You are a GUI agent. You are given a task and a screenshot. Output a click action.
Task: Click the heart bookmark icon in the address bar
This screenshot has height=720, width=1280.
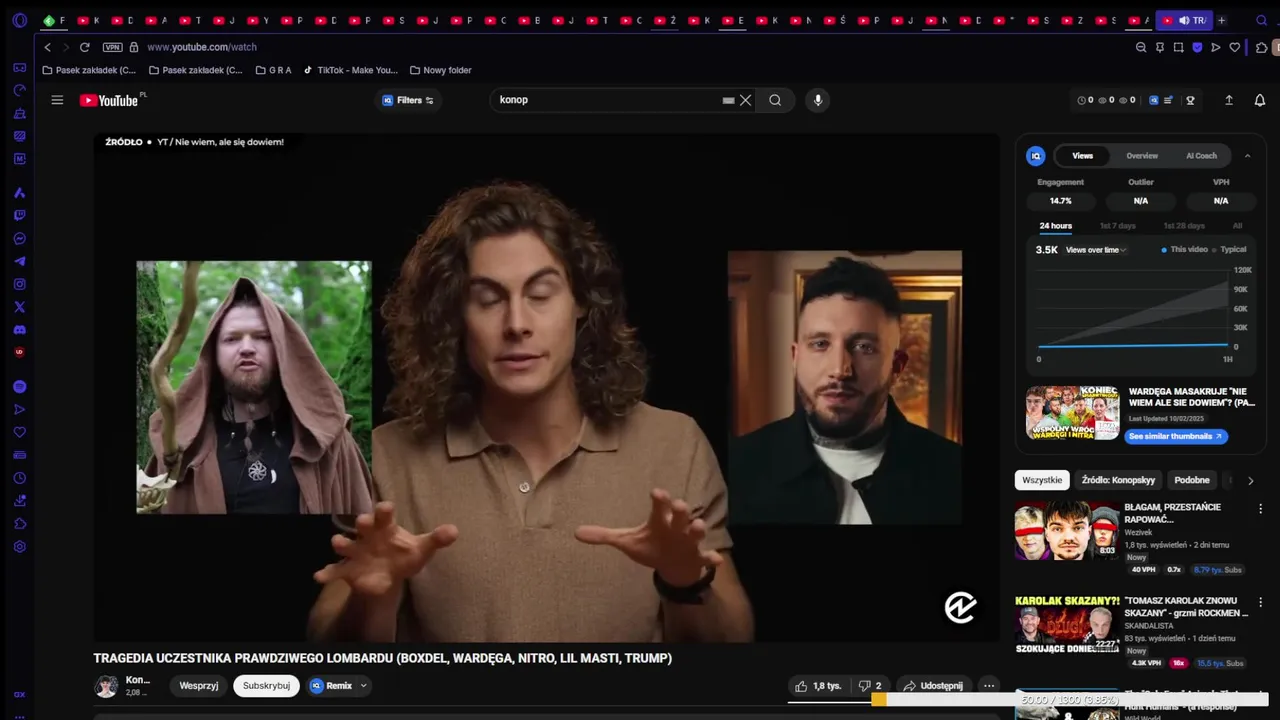tap(1235, 47)
